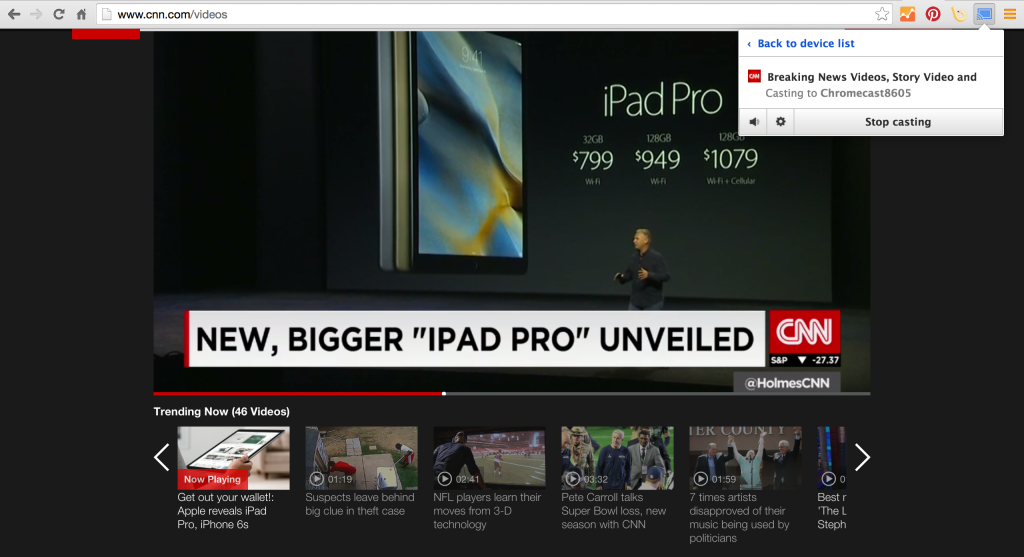This screenshot has width=1024, height=557.
Task: Click the Now Playing red label
Action: point(212,479)
